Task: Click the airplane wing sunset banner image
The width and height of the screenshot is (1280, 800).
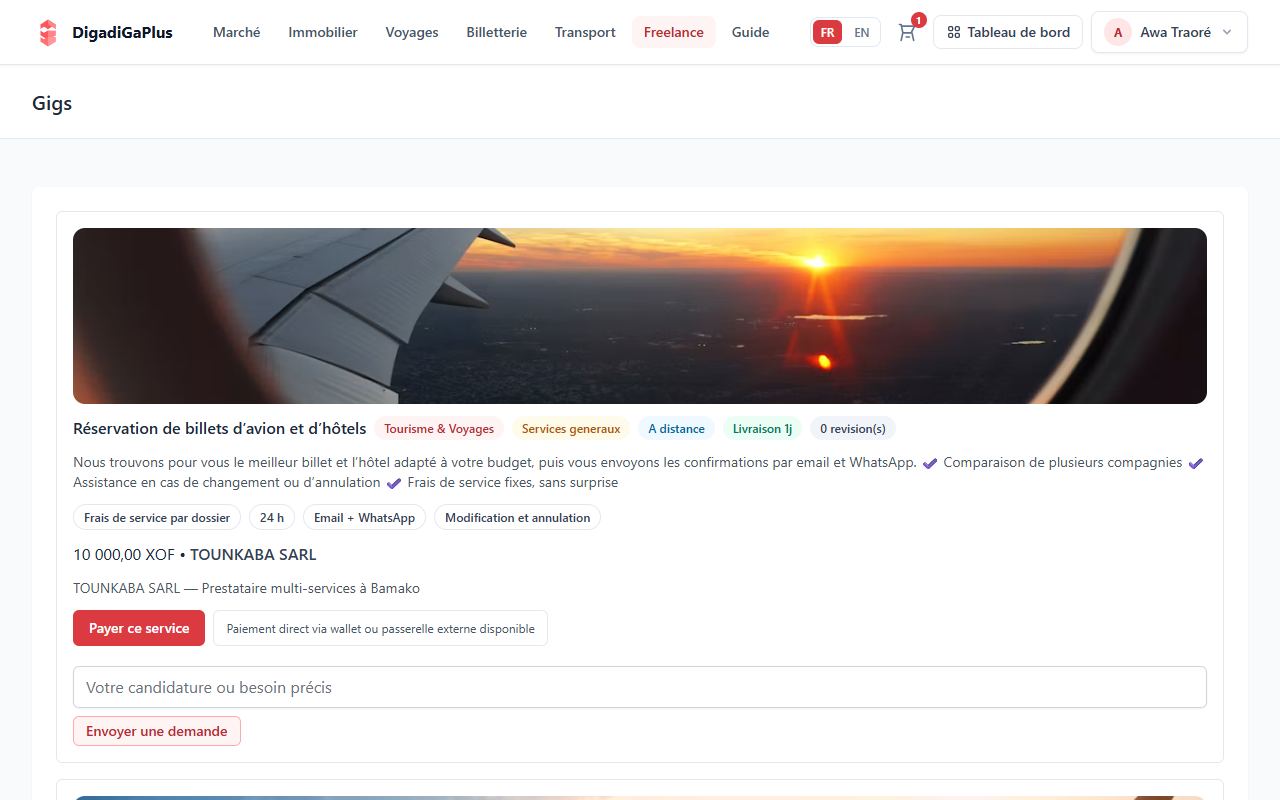Action: [640, 316]
